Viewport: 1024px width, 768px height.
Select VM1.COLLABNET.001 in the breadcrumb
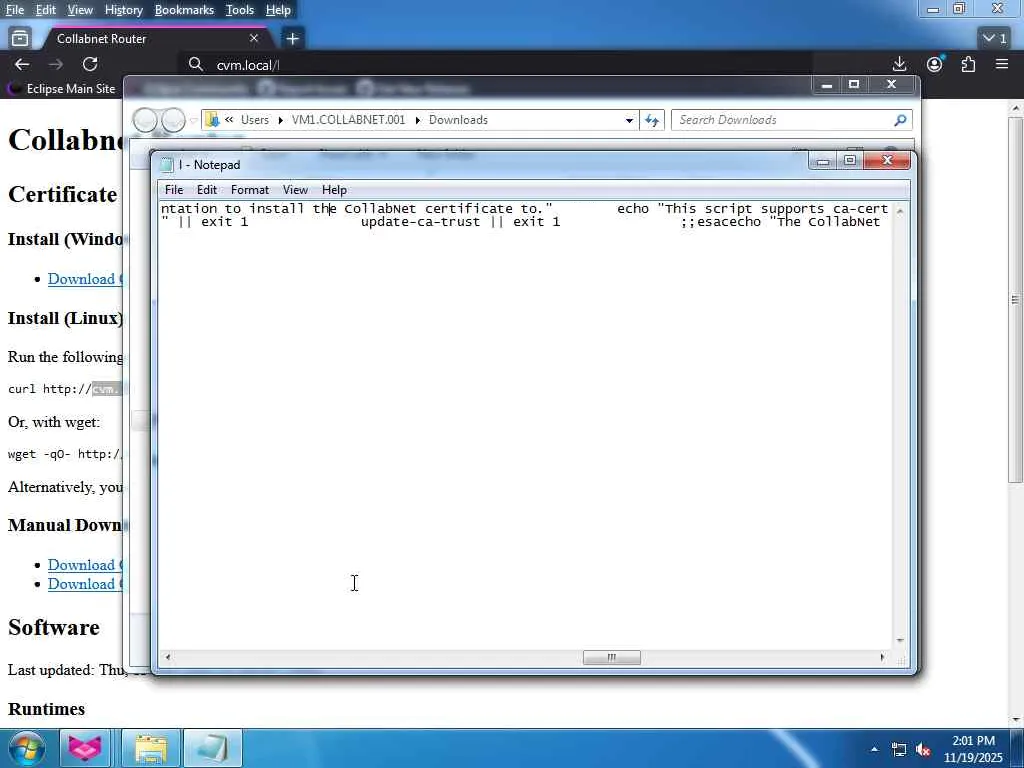pos(348,120)
